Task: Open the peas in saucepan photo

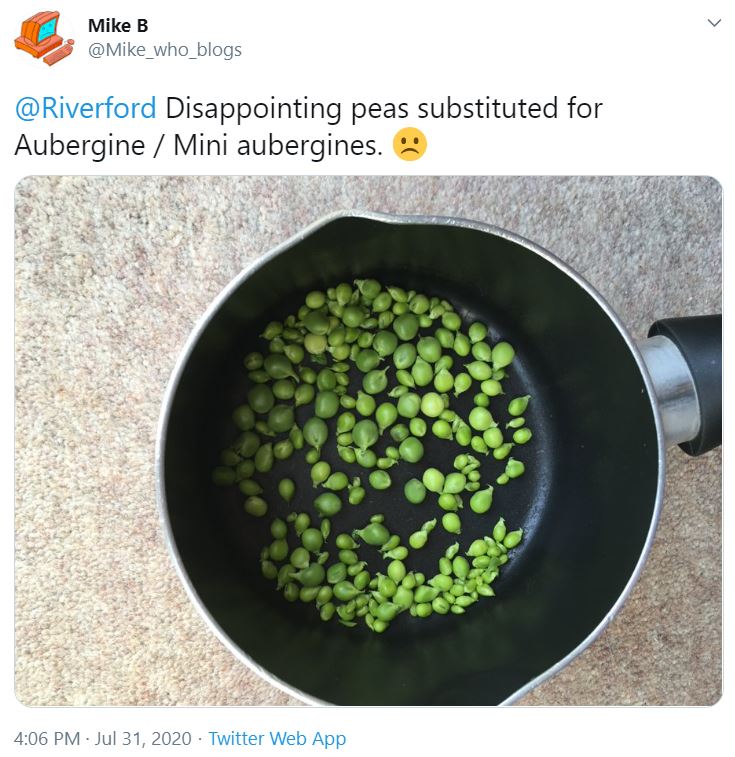Action: click(368, 441)
